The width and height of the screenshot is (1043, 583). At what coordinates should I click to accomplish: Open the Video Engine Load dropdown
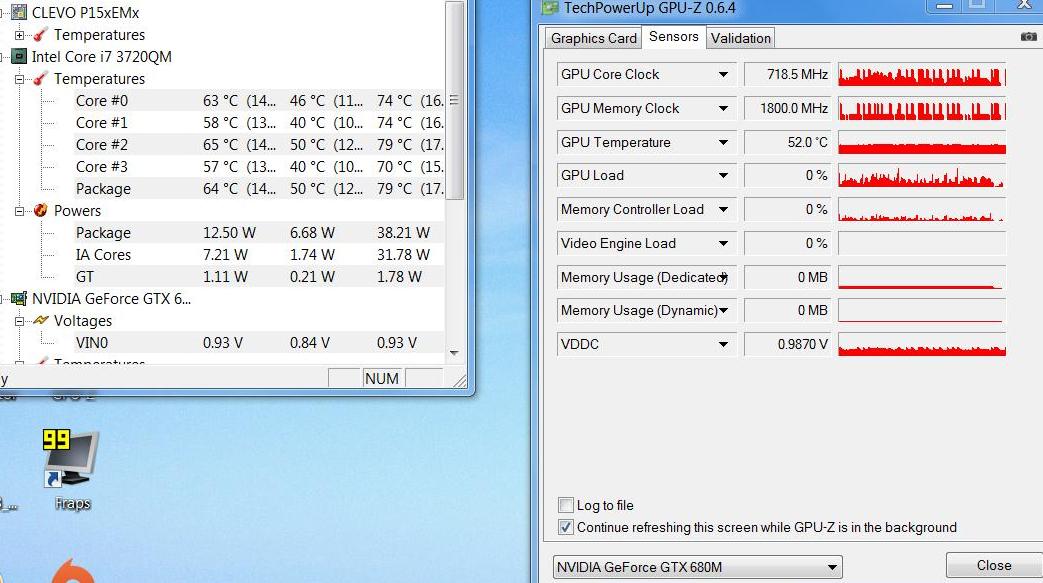tap(723, 244)
